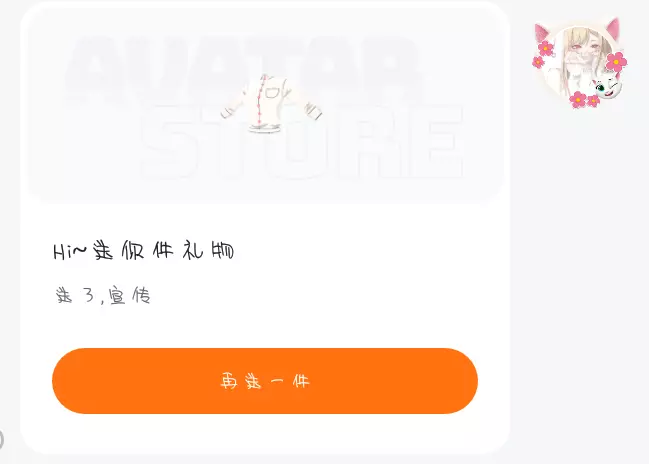Click the faded STORE lettering in banner
The image size is (649, 464).
302,141
